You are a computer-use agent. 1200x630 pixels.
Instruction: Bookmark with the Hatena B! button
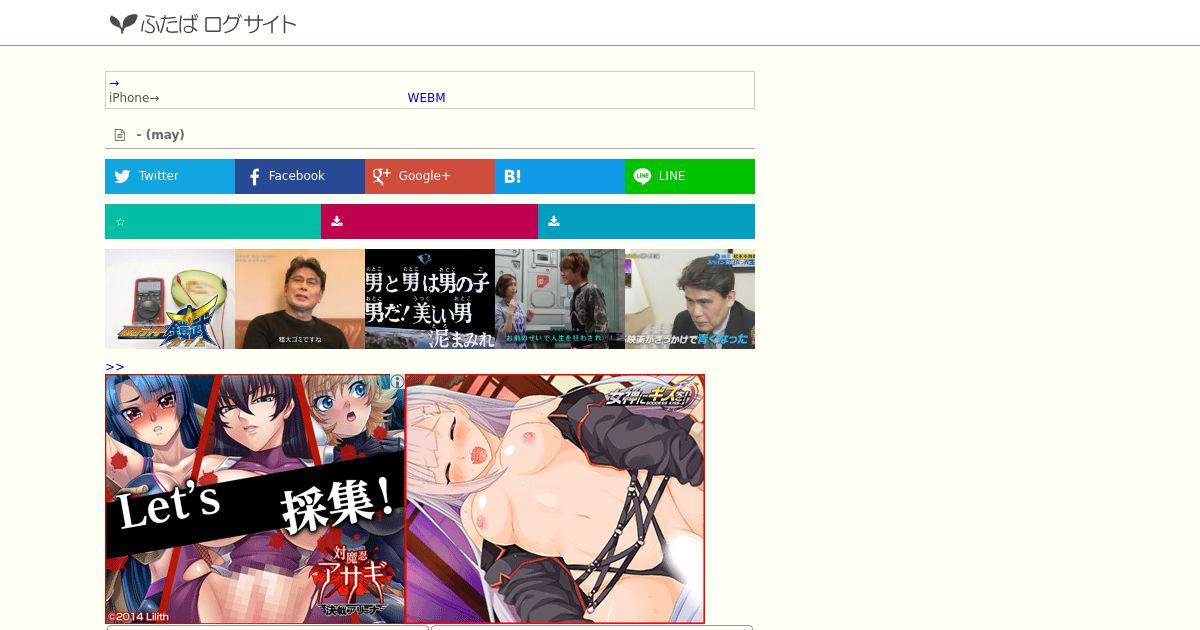coord(560,176)
